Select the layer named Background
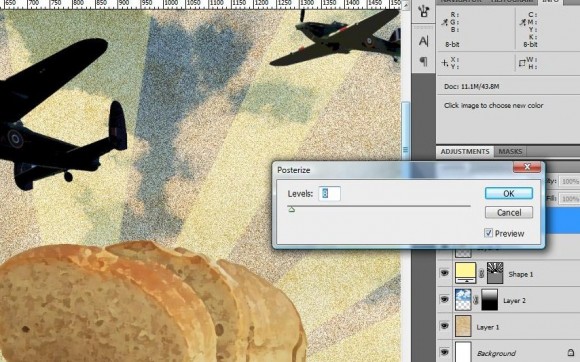 (x=496, y=353)
